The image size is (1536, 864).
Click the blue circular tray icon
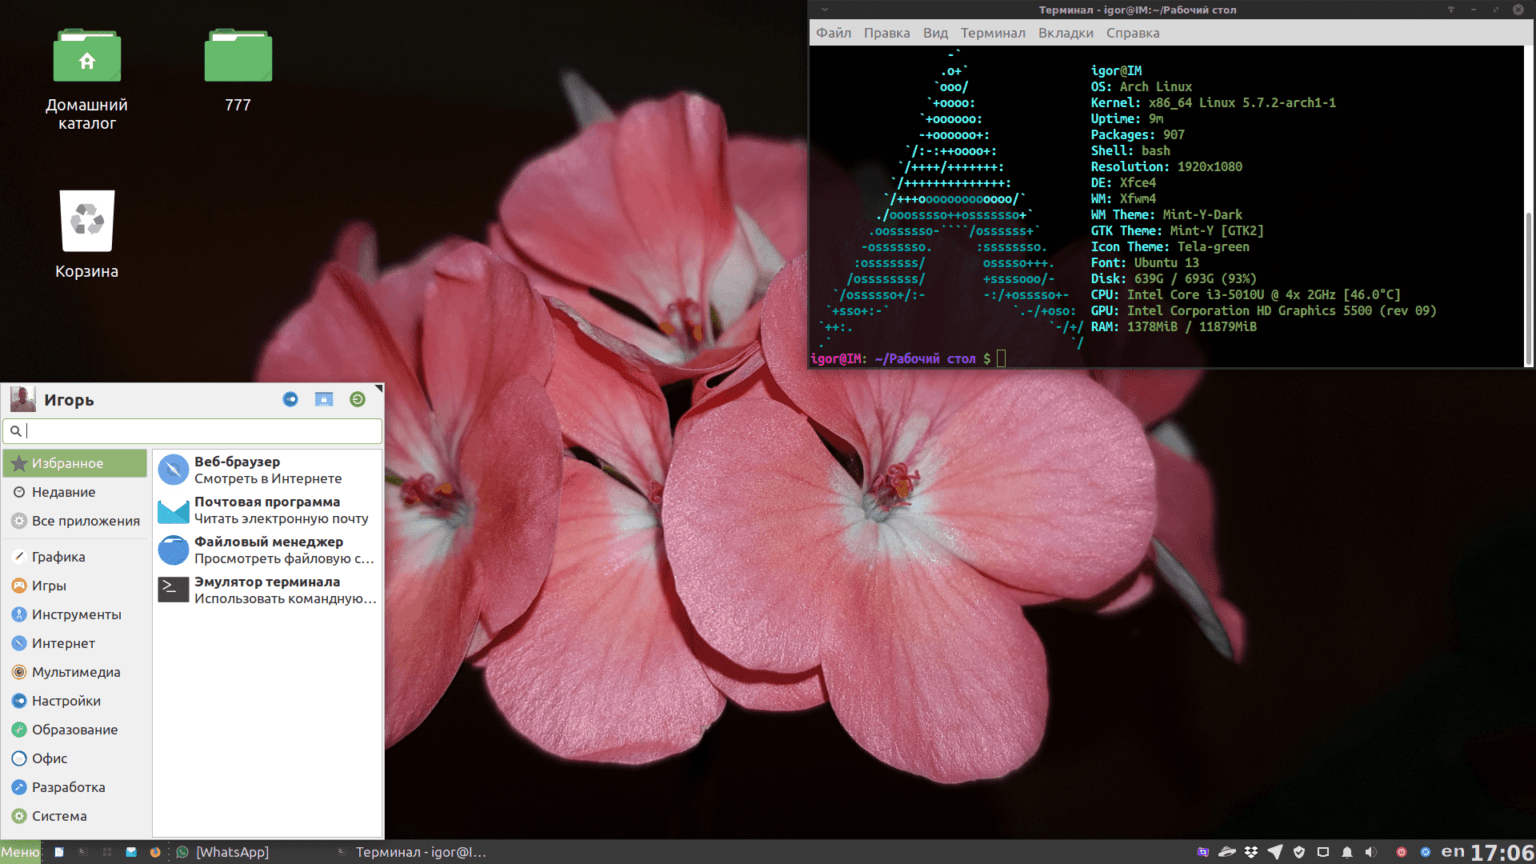tap(1425, 852)
